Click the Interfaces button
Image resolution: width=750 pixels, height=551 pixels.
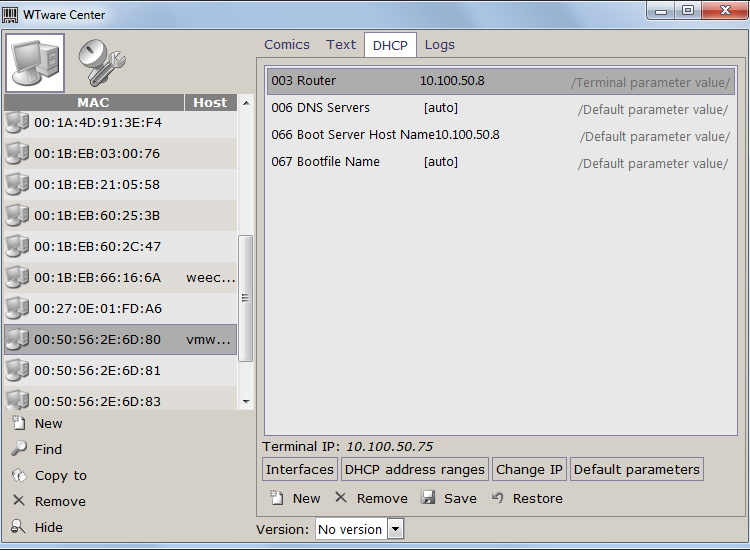300,469
